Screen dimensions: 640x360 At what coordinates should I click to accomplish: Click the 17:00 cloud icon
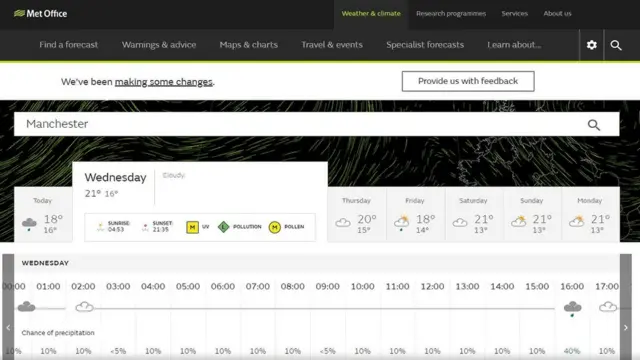pos(608,306)
